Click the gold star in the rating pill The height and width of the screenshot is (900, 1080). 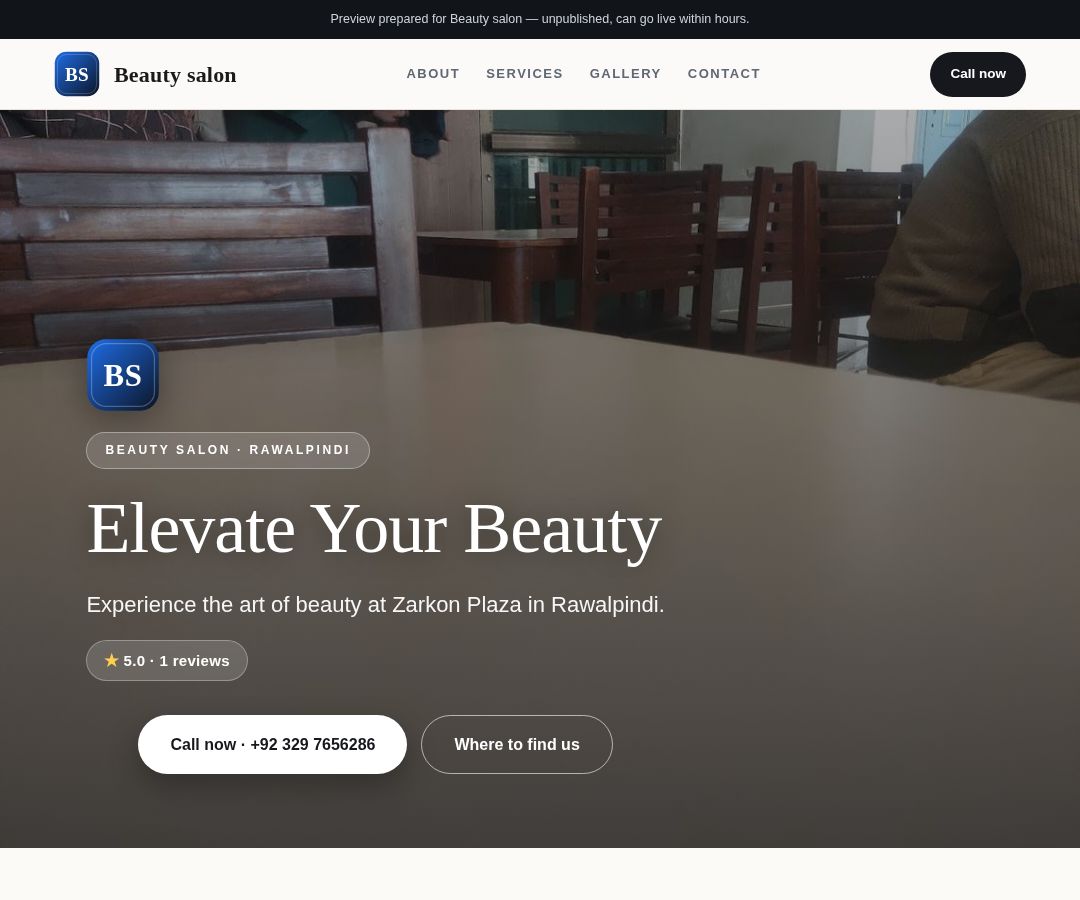pyautogui.click(x=112, y=660)
